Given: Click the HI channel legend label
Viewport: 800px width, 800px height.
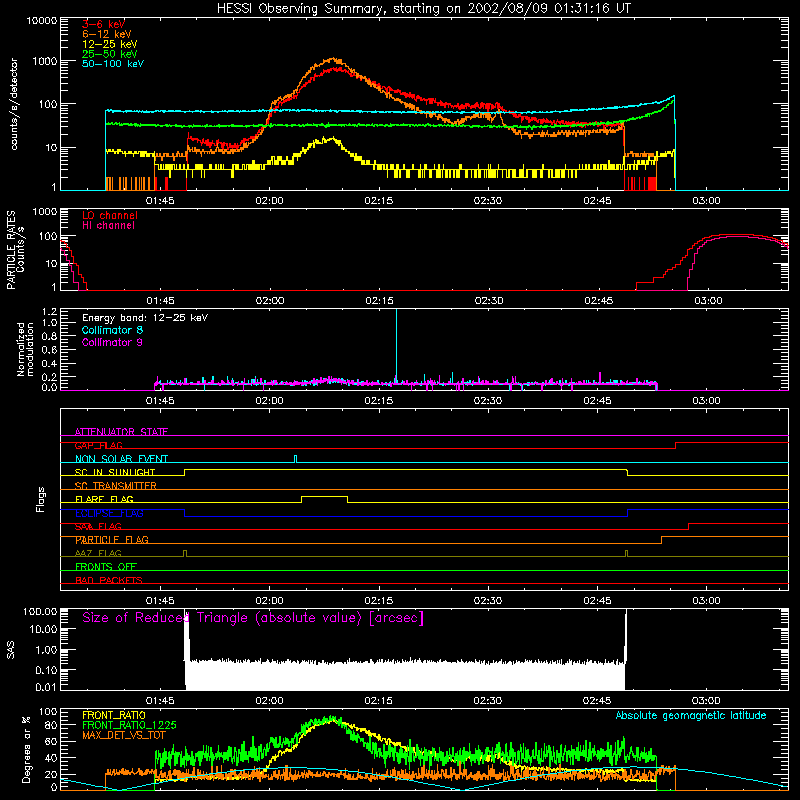Looking at the screenshot, I should click(108, 225).
